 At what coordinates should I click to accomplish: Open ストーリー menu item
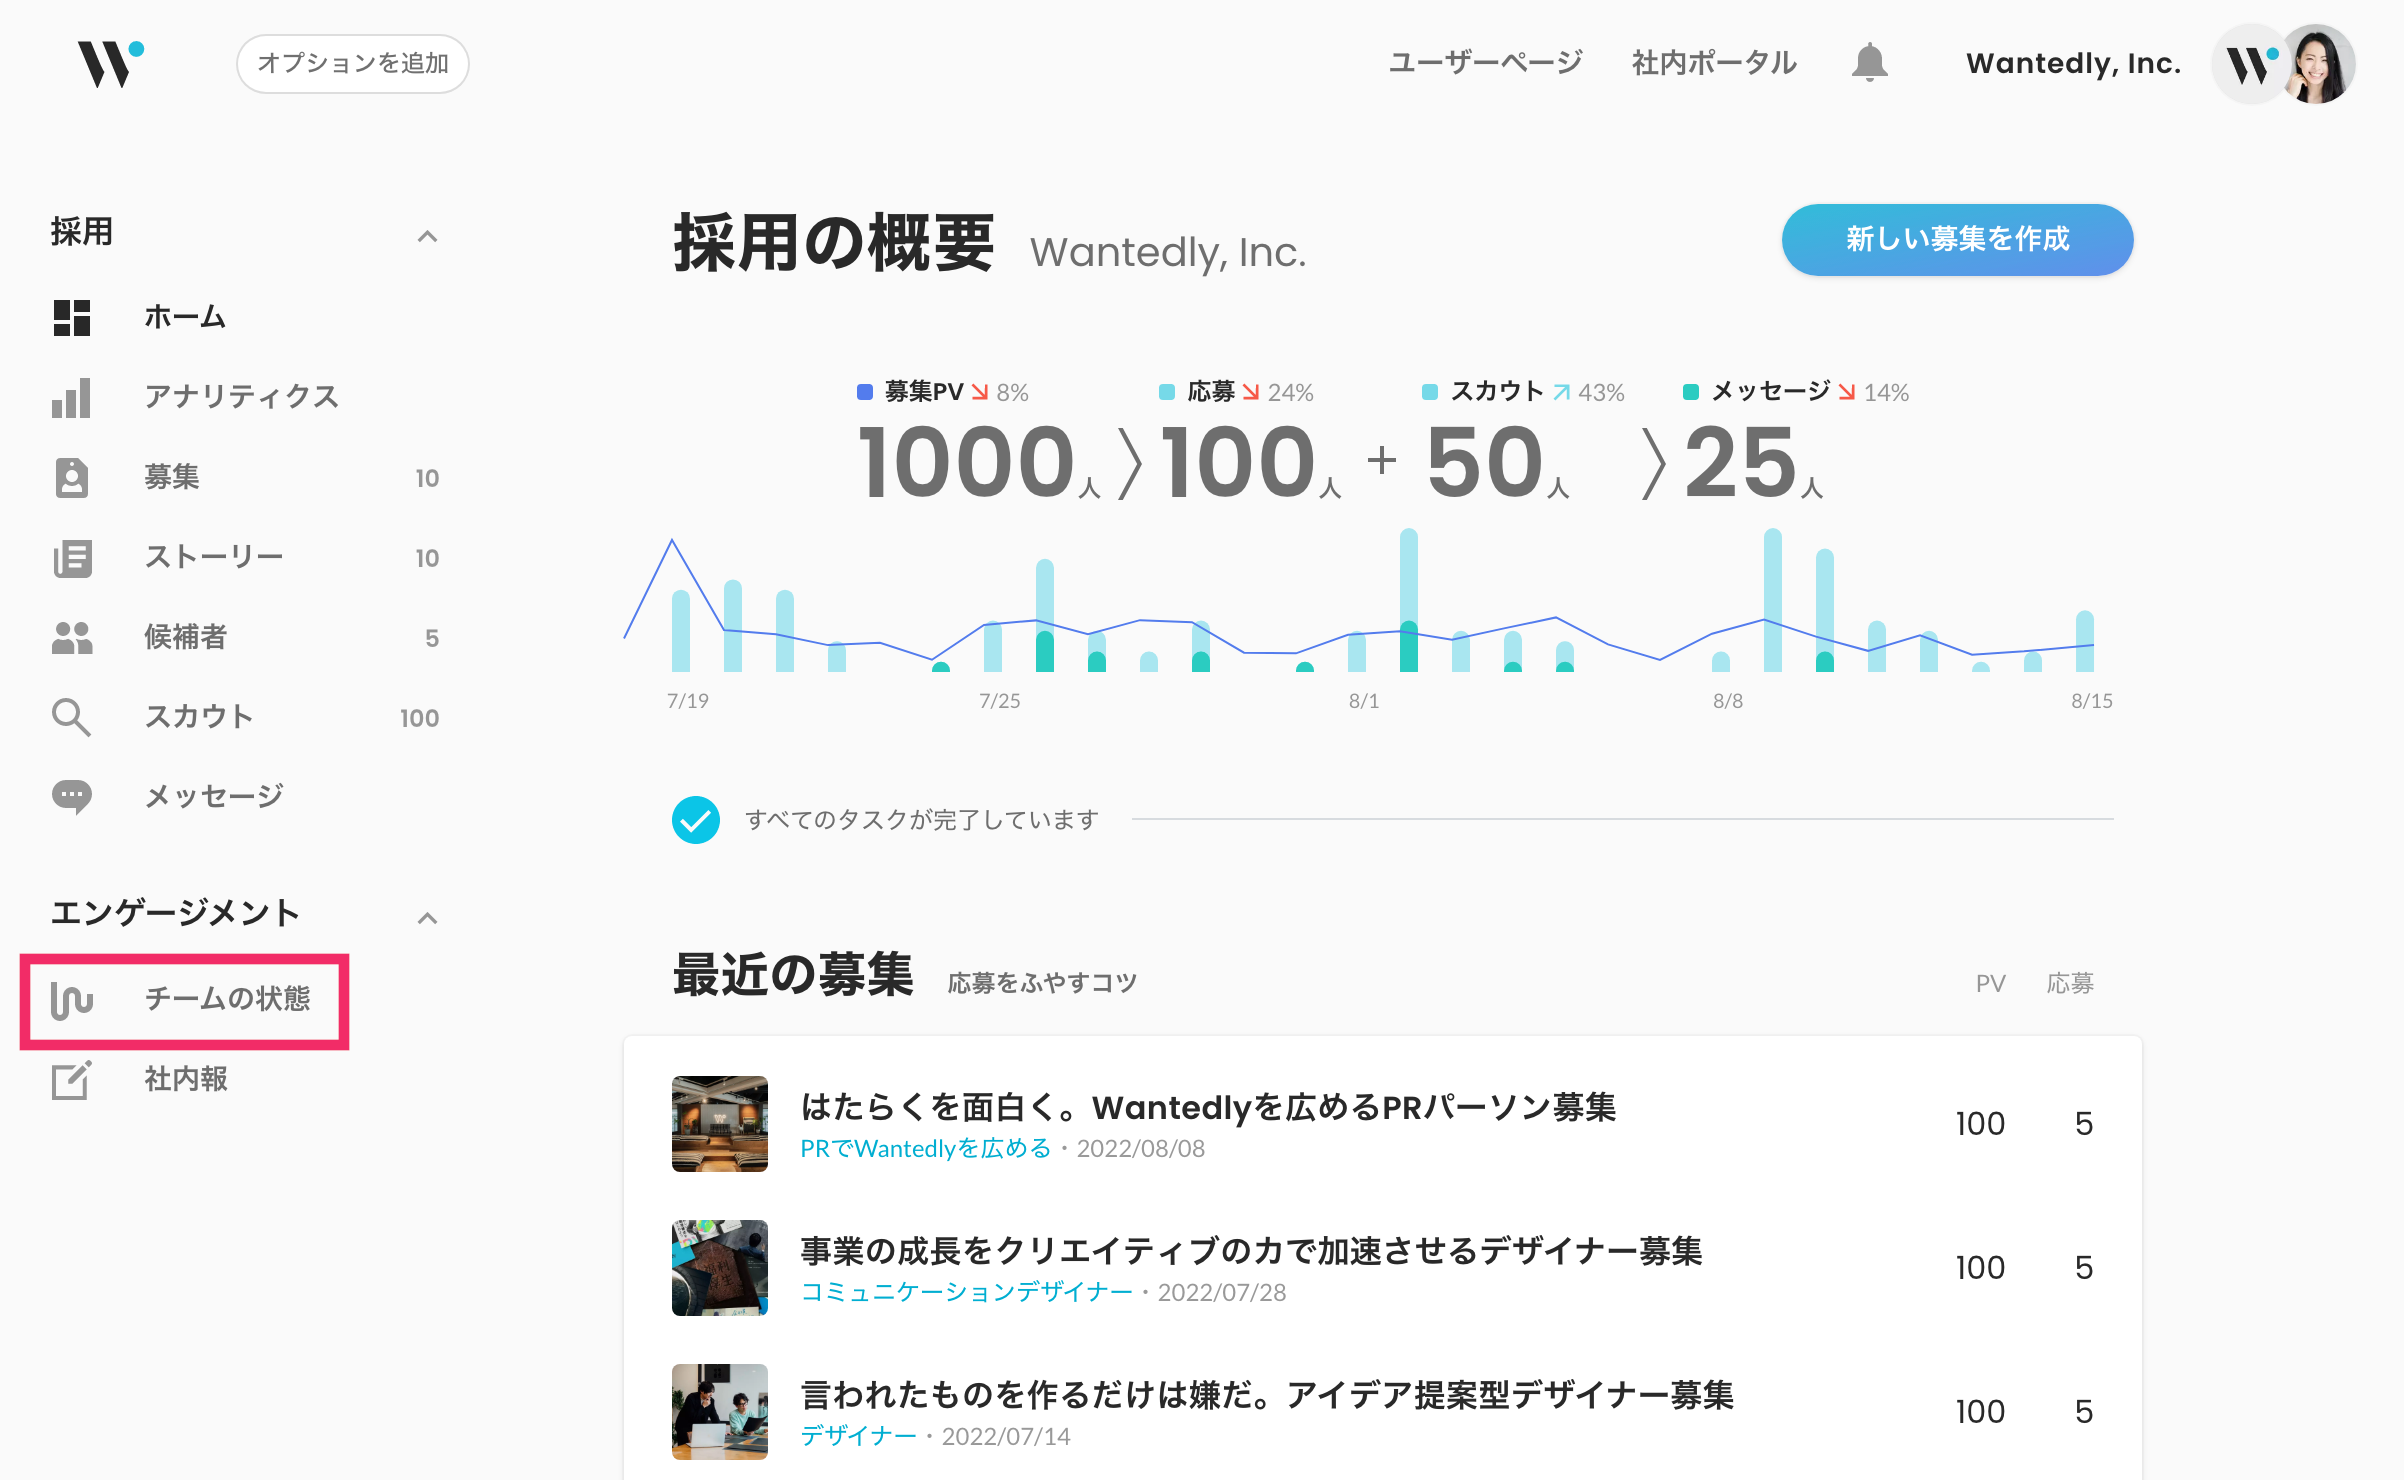[213, 557]
